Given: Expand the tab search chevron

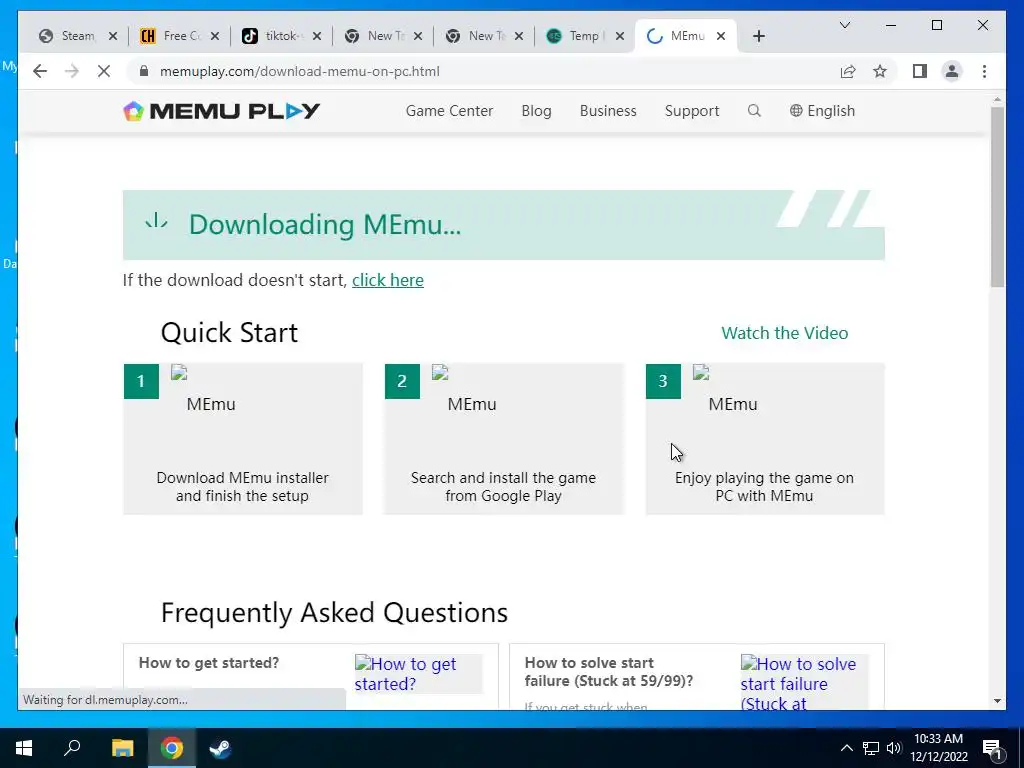Looking at the screenshot, I should pos(844,25).
